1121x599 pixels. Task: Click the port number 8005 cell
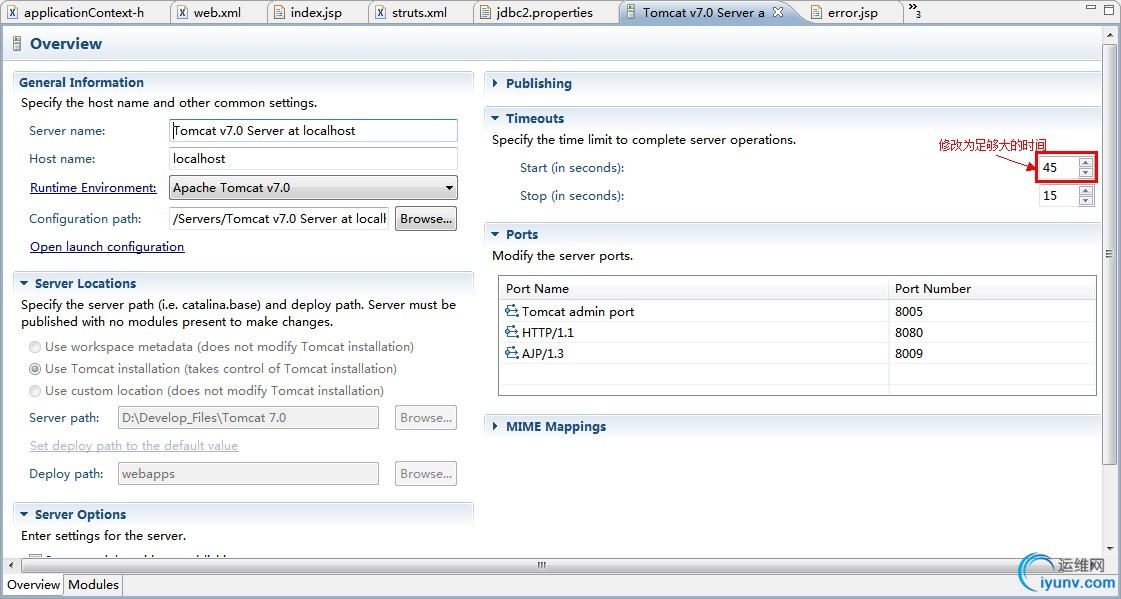[x=992, y=311]
